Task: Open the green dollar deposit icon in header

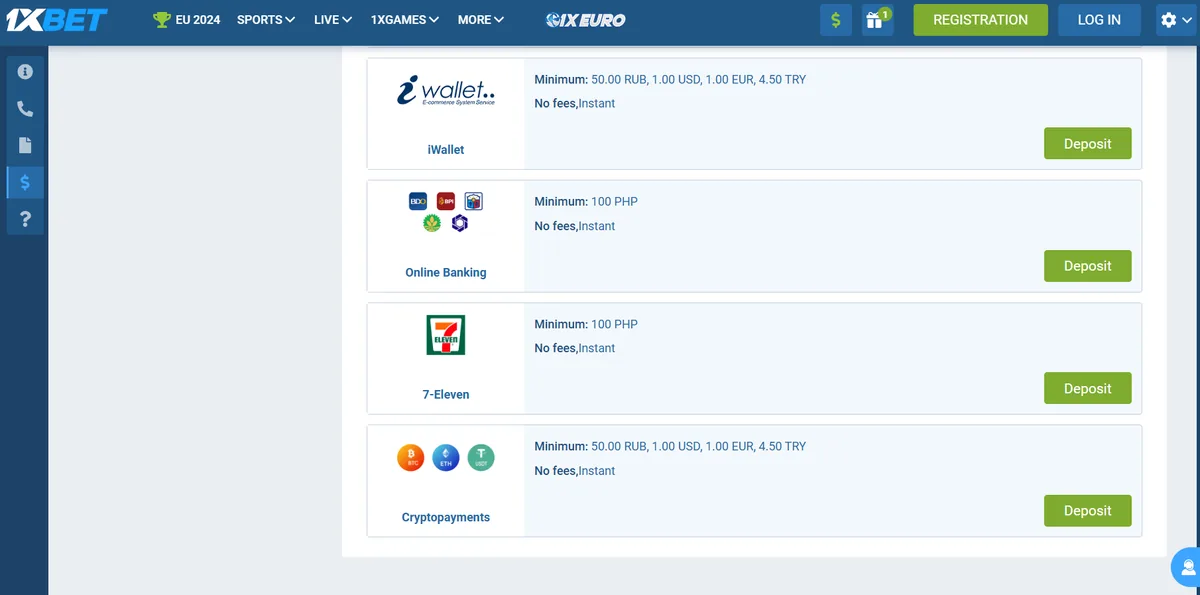Action: (836, 20)
